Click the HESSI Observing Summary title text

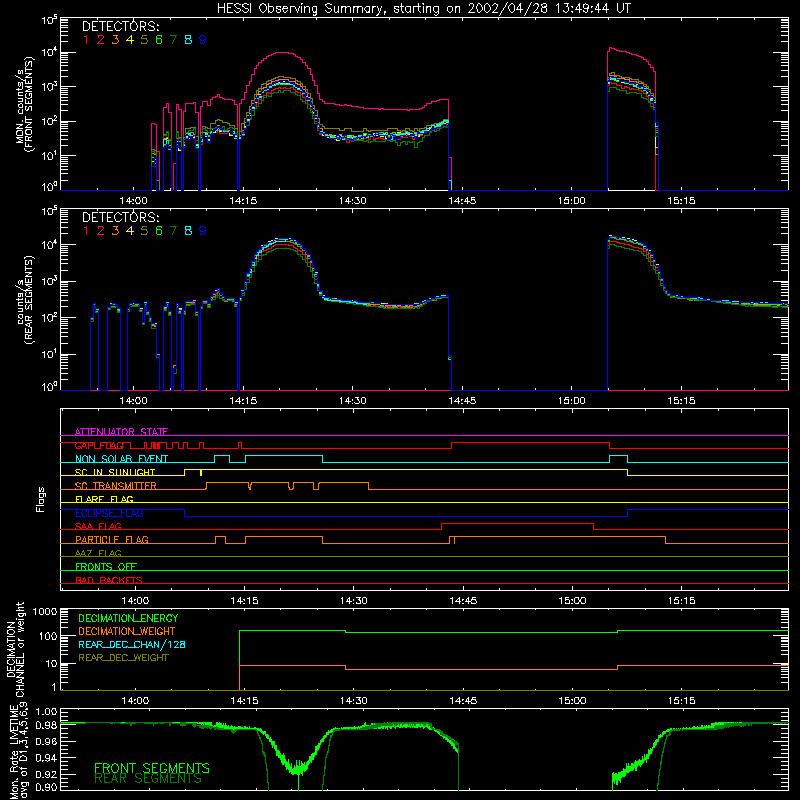tap(423, 9)
